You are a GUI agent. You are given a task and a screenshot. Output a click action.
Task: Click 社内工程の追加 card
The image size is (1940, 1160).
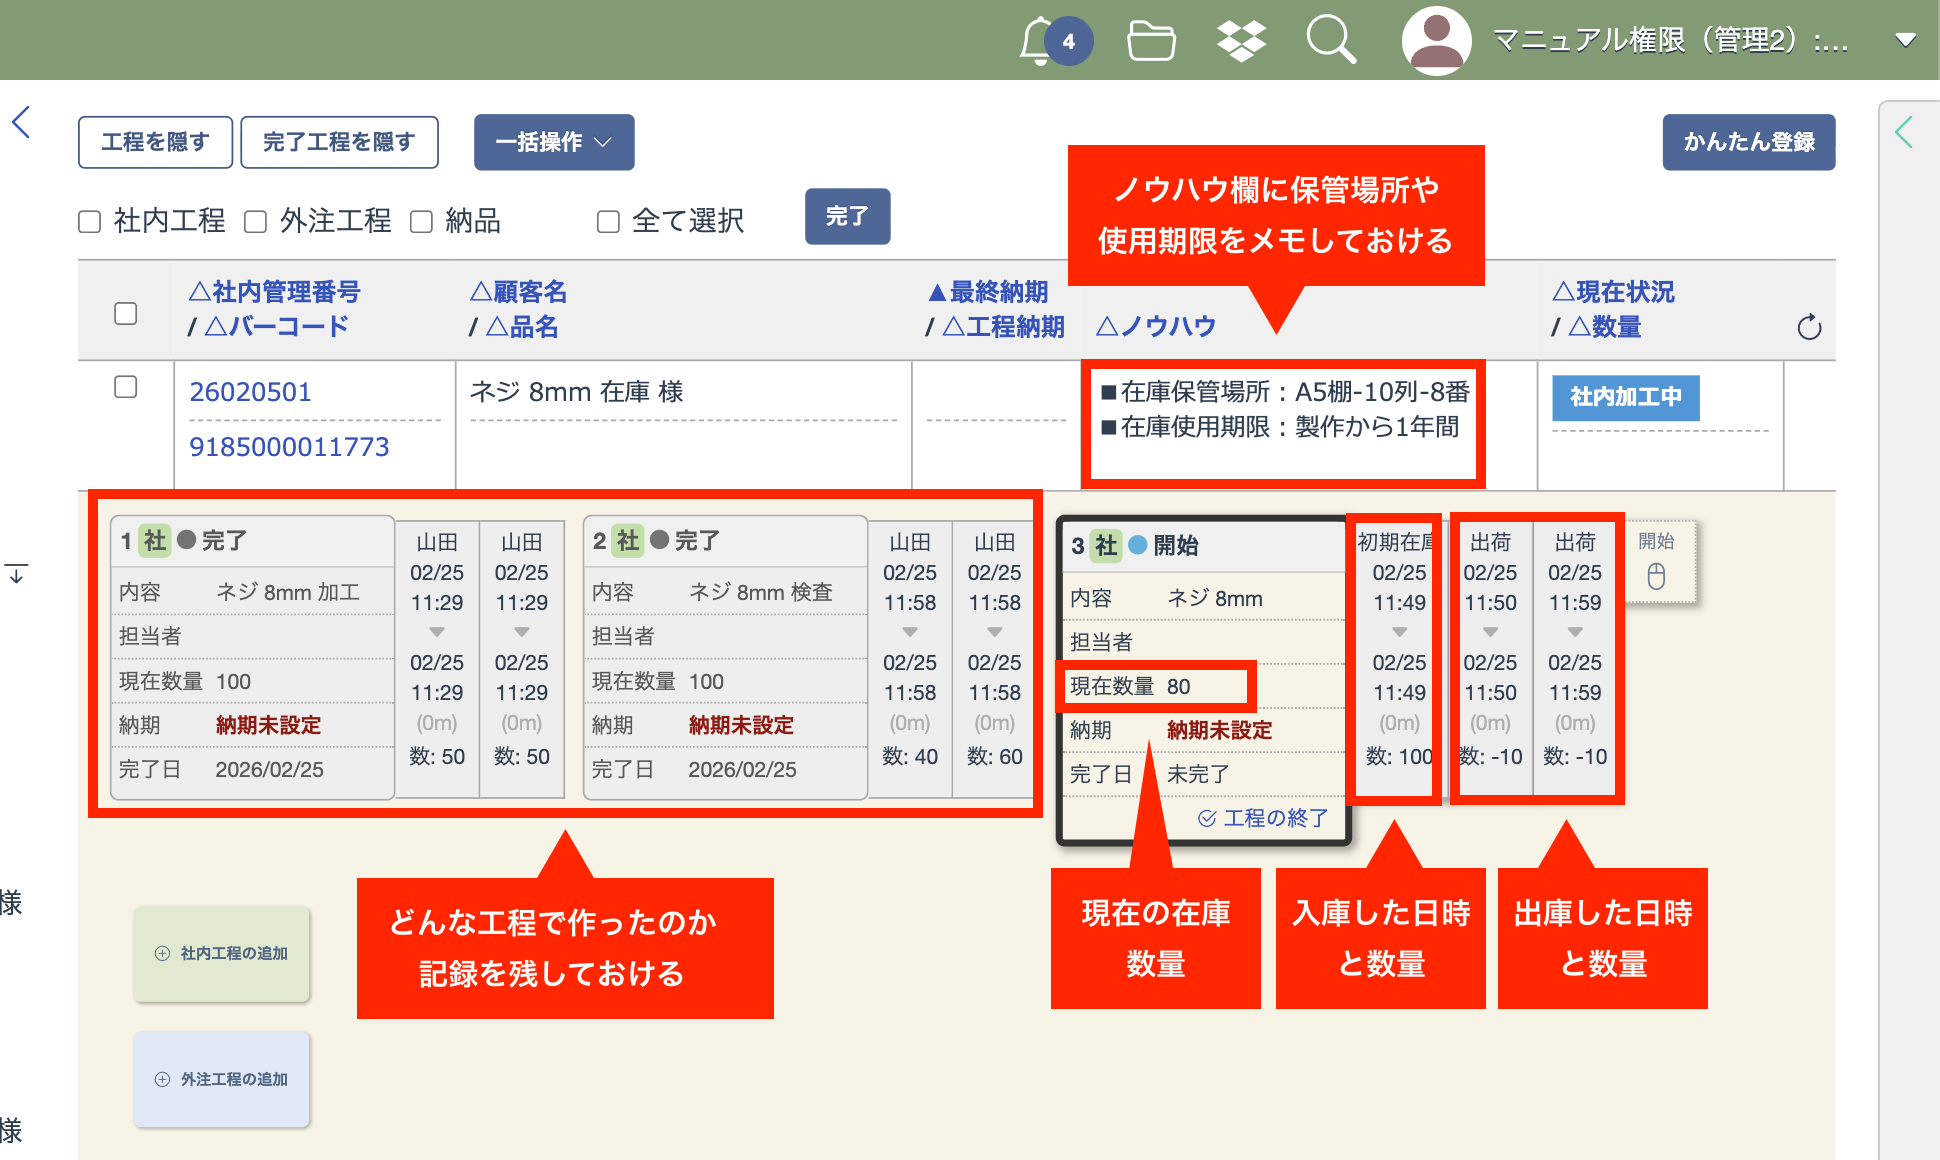click(x=222, y=953)
